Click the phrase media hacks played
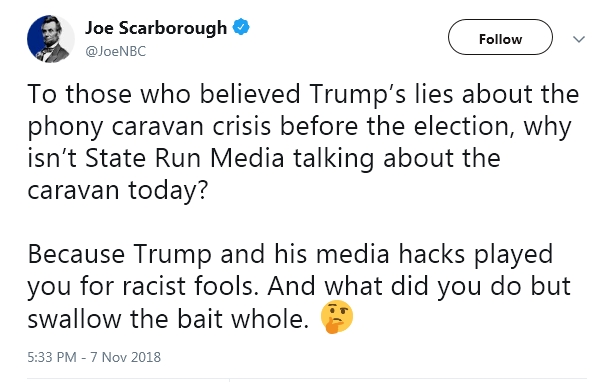The image size is (610, 382). point(434,255)
